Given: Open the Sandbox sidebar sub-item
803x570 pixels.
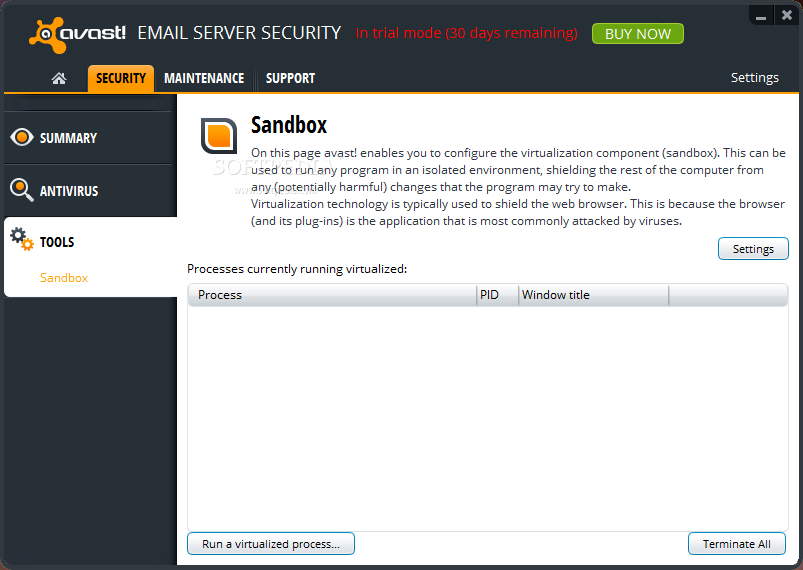Looking at the screenshot, I should 64,278.
